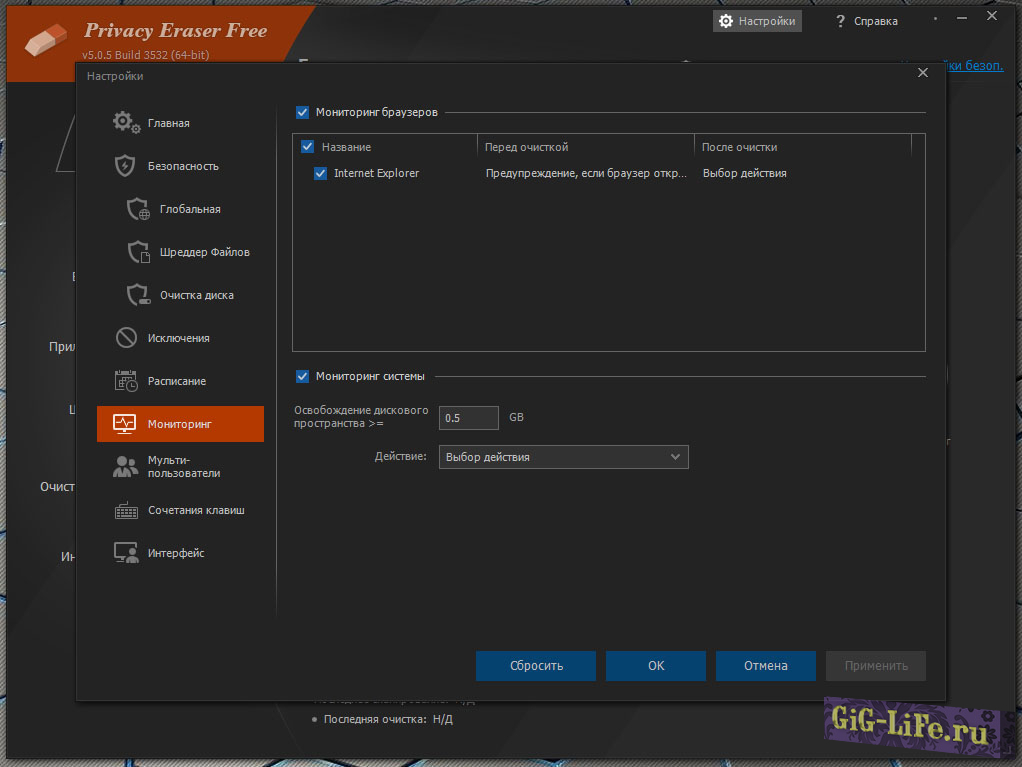Open Шреддер Файлов shield icon

tap(138, 252)
